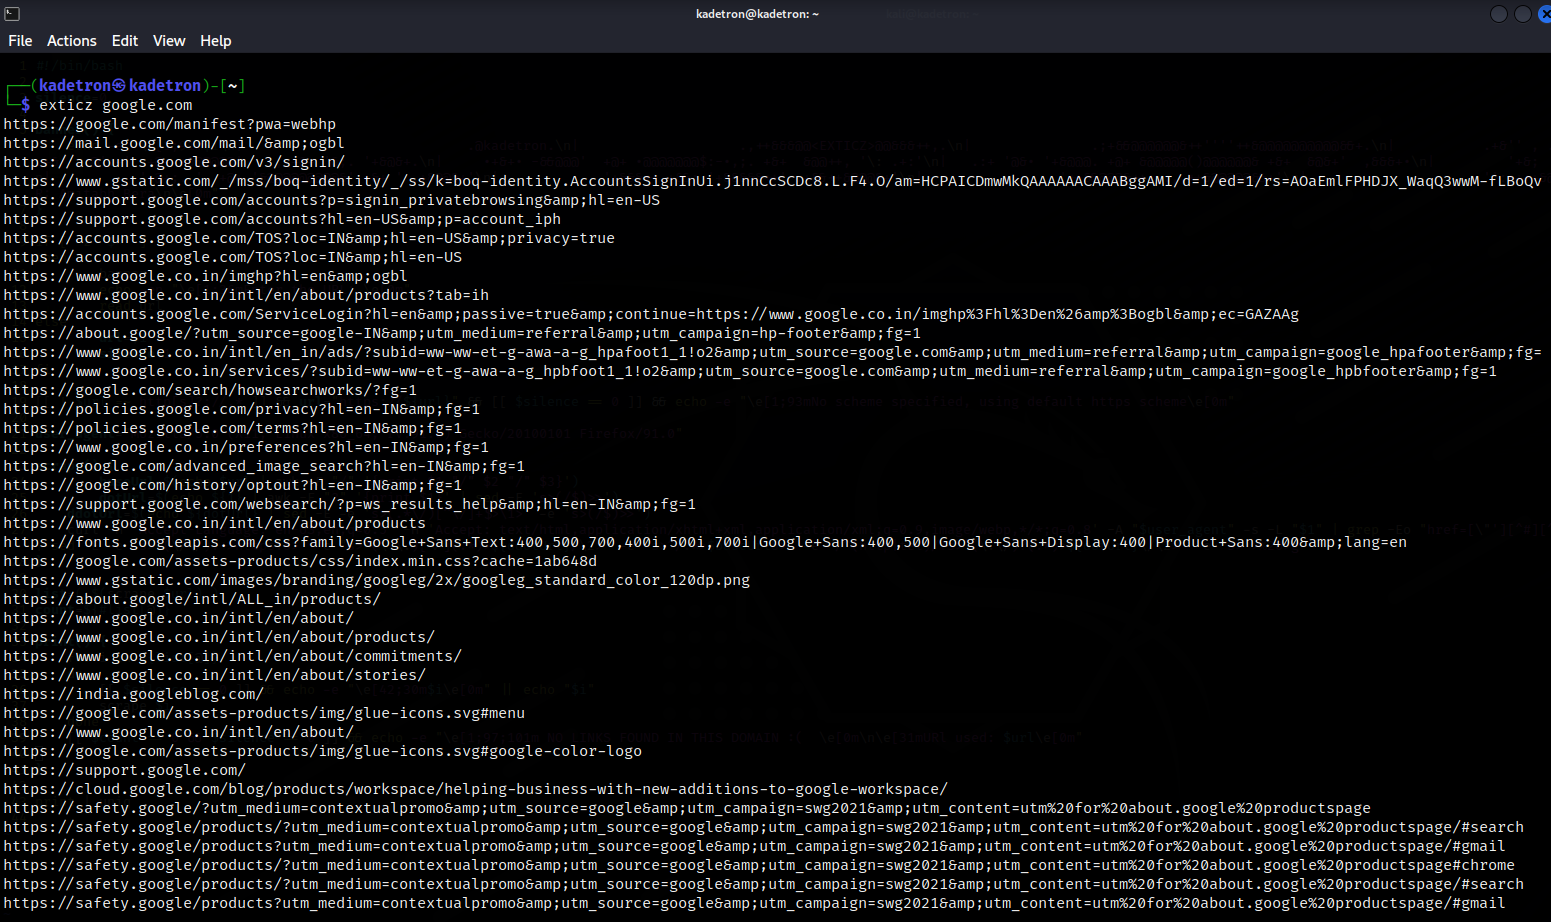Select the TOS URL ending privacy=true
This screenshot has width=1551, height=922.
pyautogui.click(x=309, y=238)
